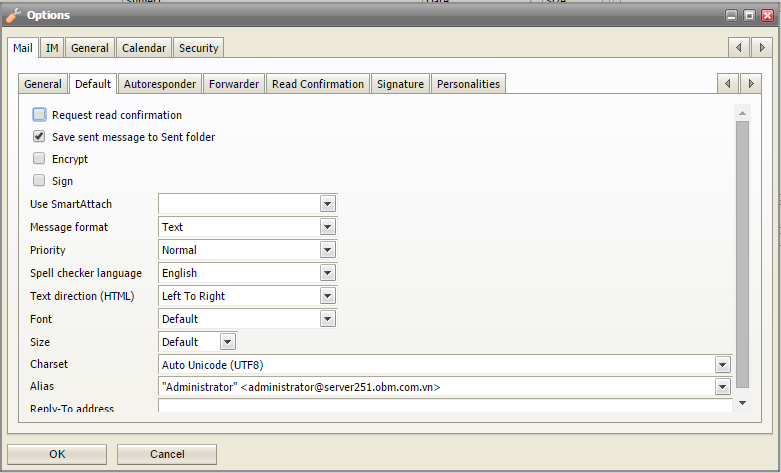Viewport: 781px width, 473px height.
Task: Click the Options wrench title icon
Action: tap(13, 15)
